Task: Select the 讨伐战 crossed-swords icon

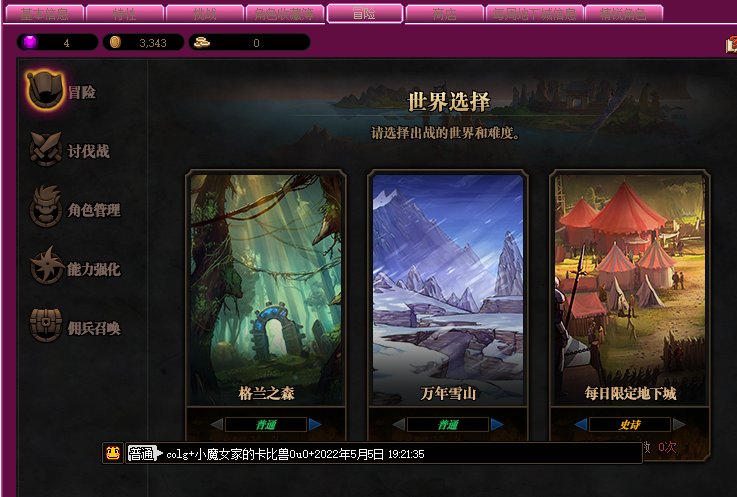Action: (x=45, y=149)
